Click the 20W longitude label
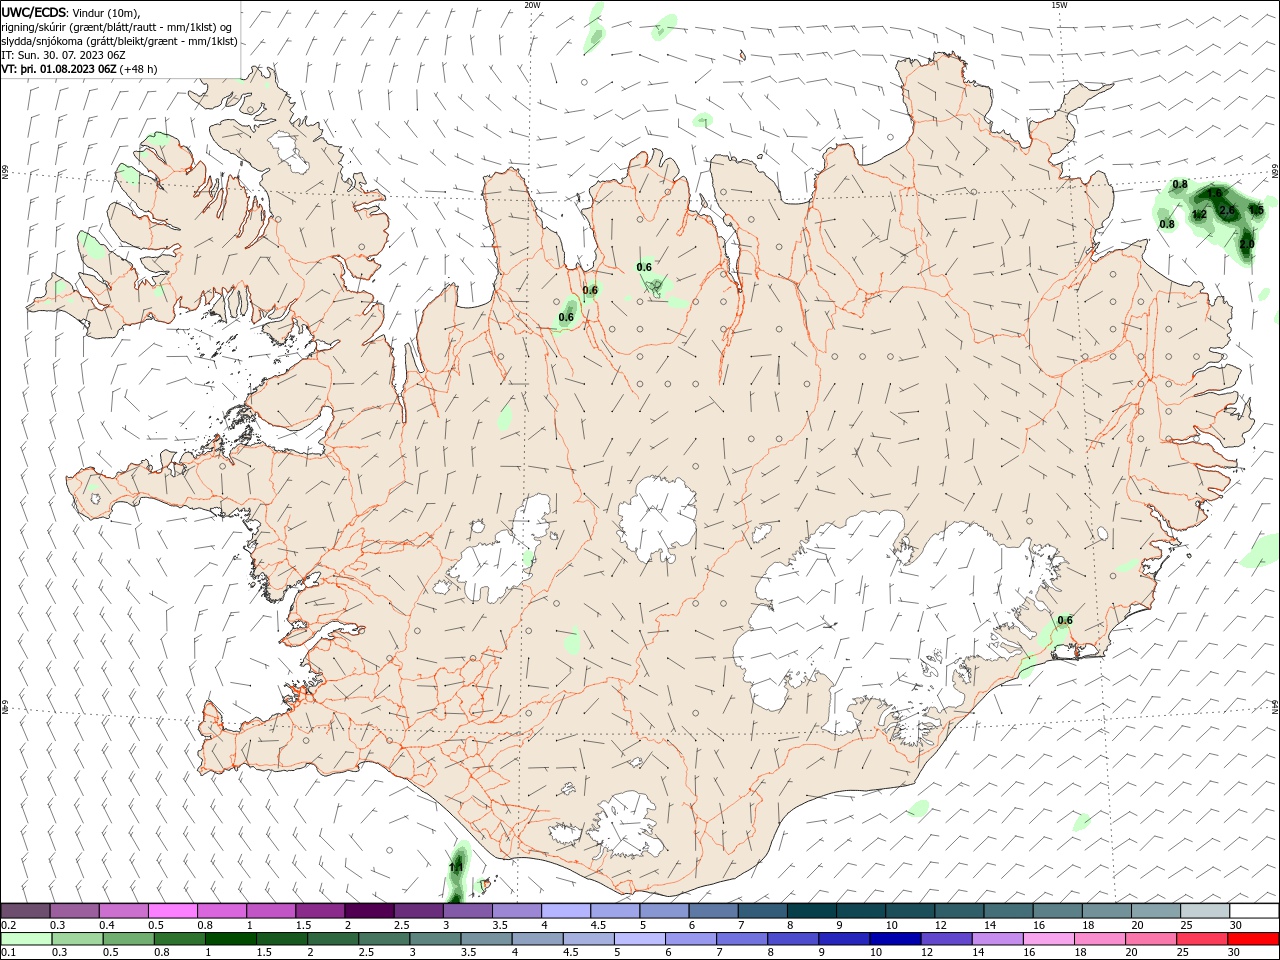This screenshot has width=1280, height=960. [532, 5]
